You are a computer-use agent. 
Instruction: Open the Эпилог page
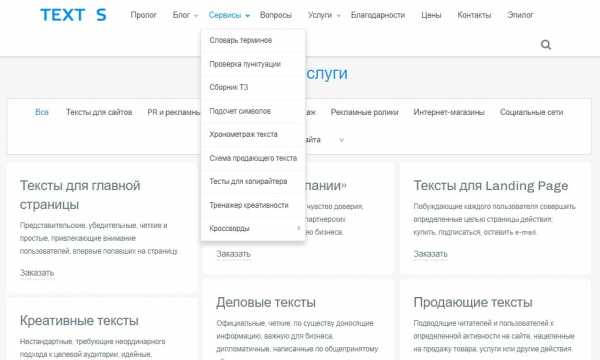520,15
